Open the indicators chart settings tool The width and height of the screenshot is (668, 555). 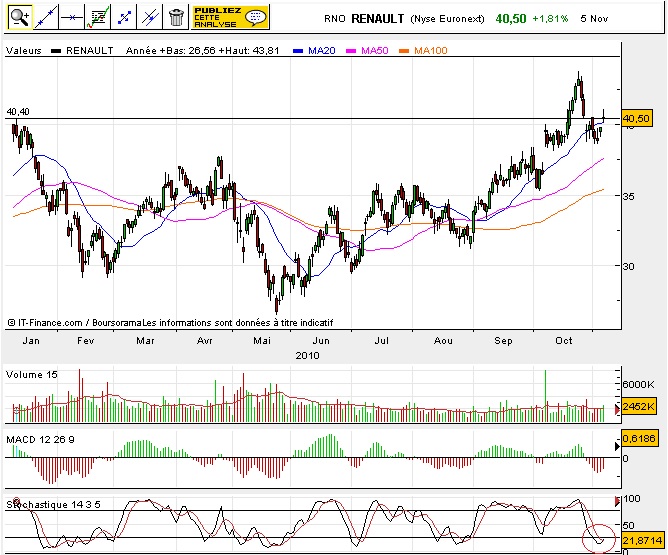(x=98, y=17)
